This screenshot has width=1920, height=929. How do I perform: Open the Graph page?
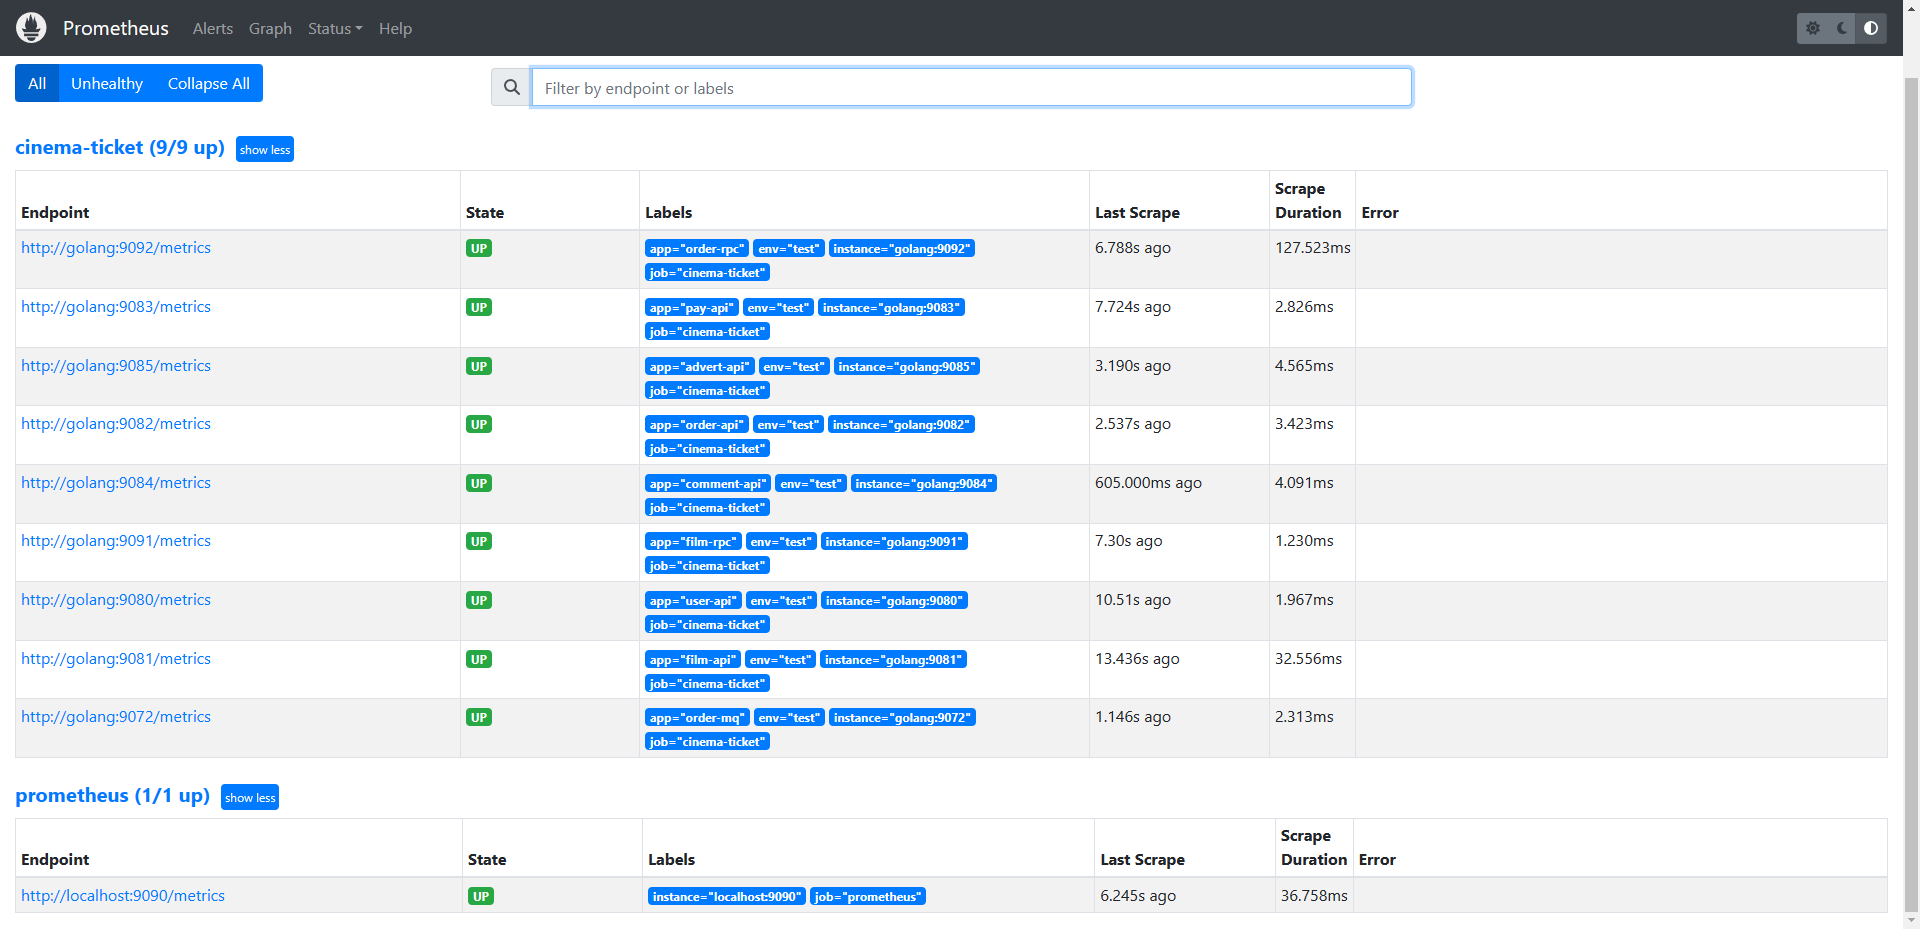tap(270, 29)
